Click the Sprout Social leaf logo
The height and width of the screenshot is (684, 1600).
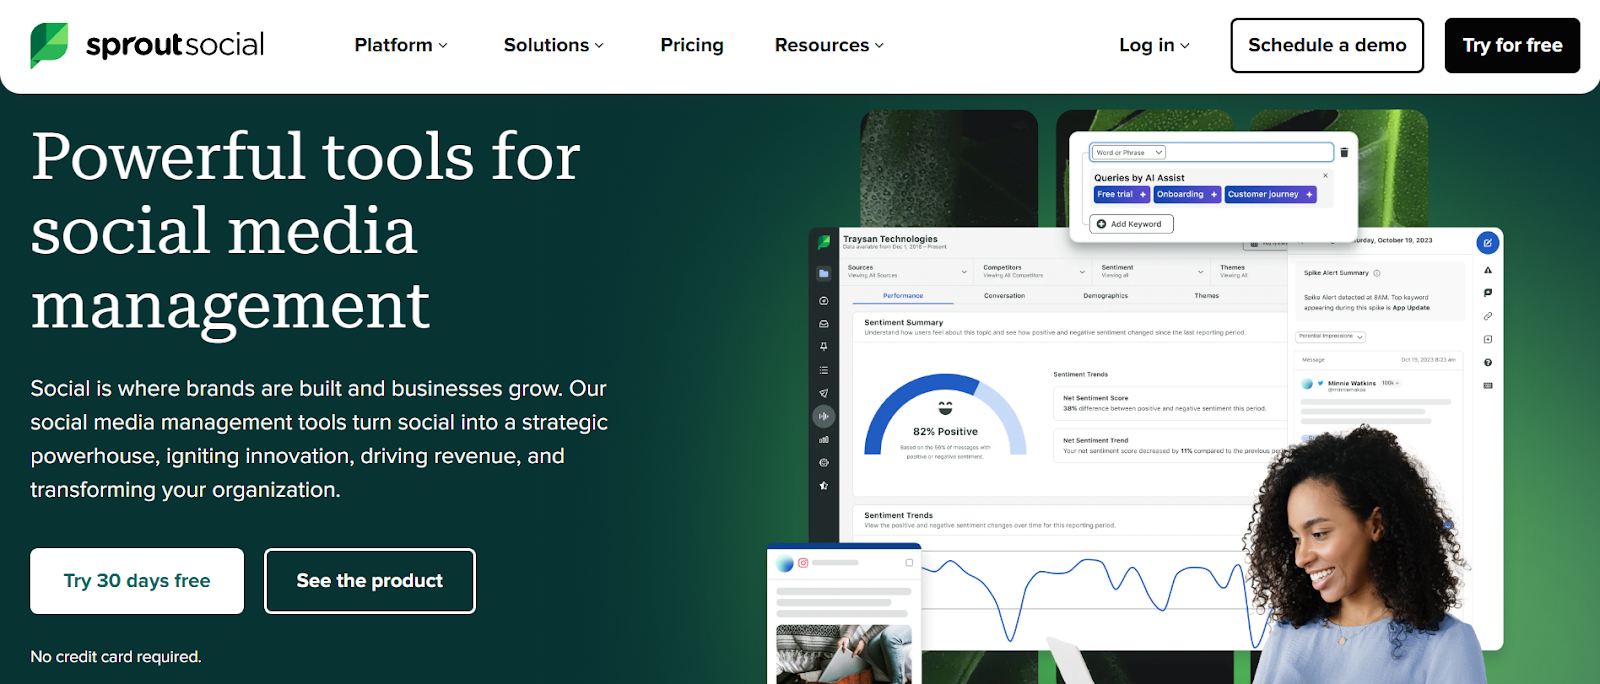coord(49,45)
